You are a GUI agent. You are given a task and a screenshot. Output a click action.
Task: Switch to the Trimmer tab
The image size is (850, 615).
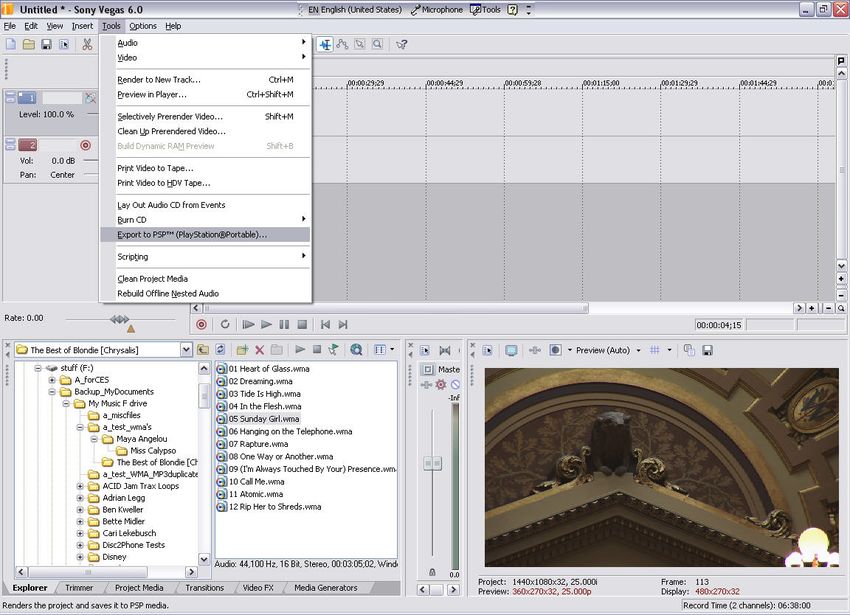point(79,588)
